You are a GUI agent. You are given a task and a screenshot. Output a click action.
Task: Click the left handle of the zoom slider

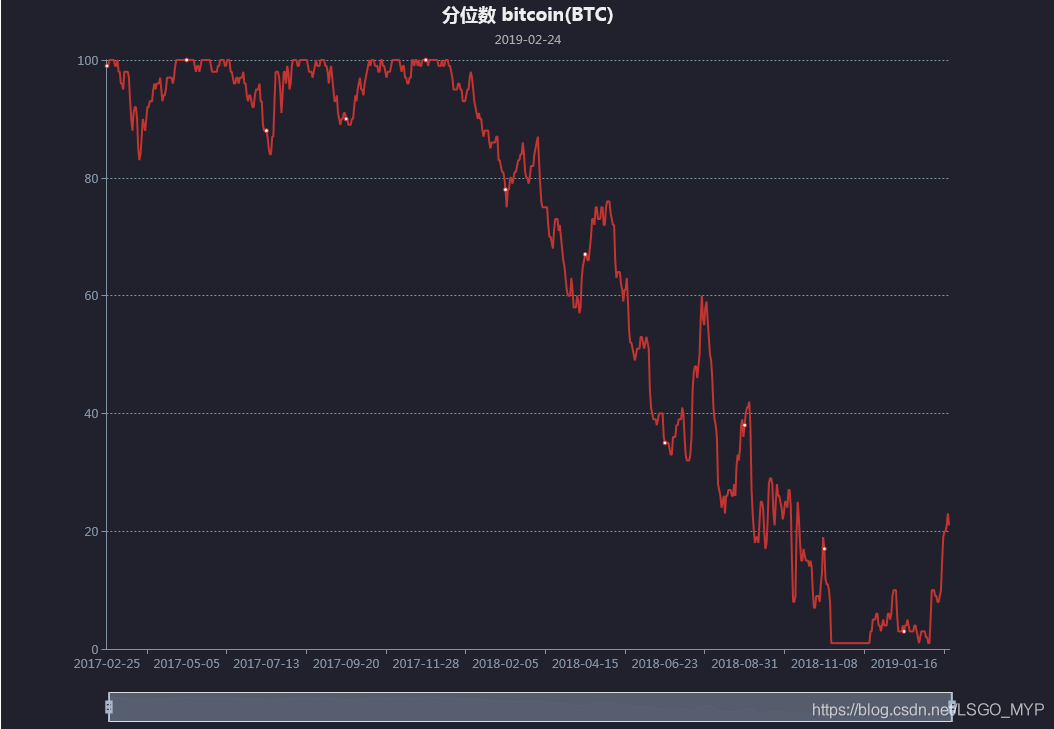point(109,707)
